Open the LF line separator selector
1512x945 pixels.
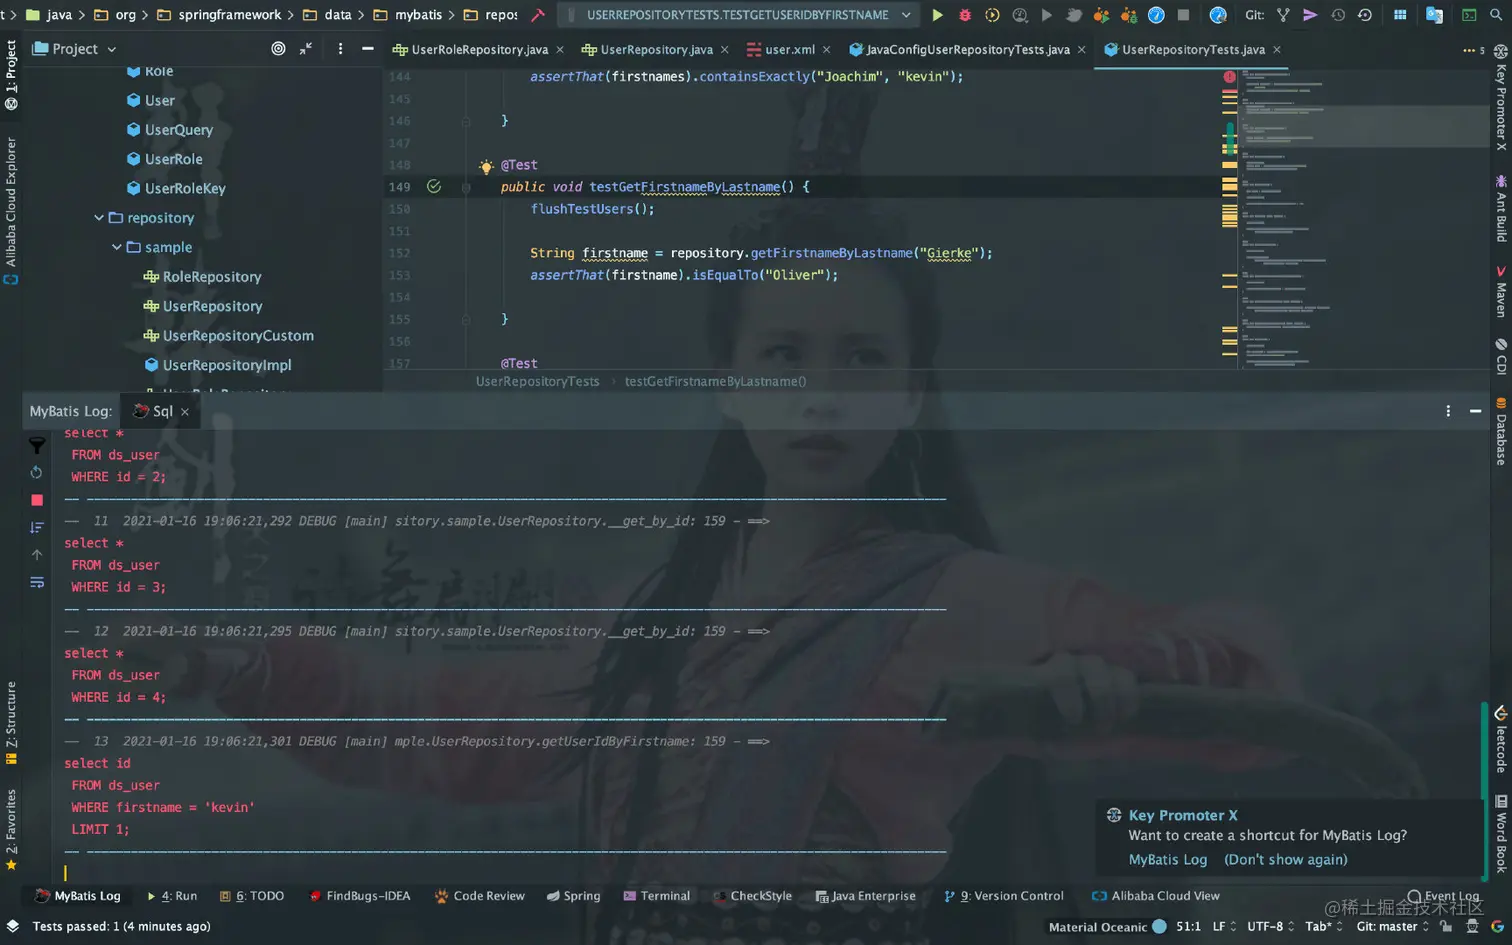(1224, 927)
